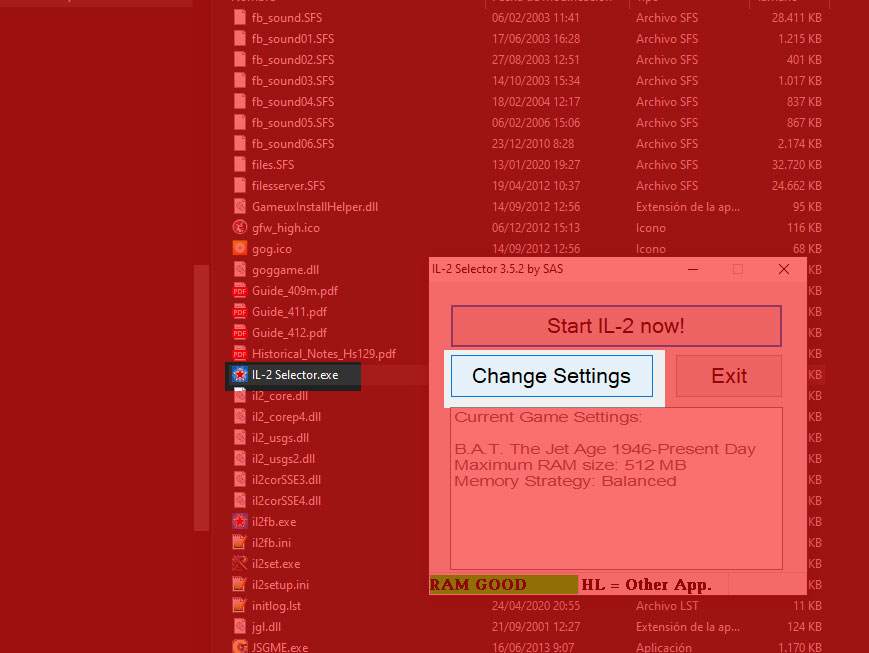
Task: Click the files.SFS file icon
Action: (239, 164)
